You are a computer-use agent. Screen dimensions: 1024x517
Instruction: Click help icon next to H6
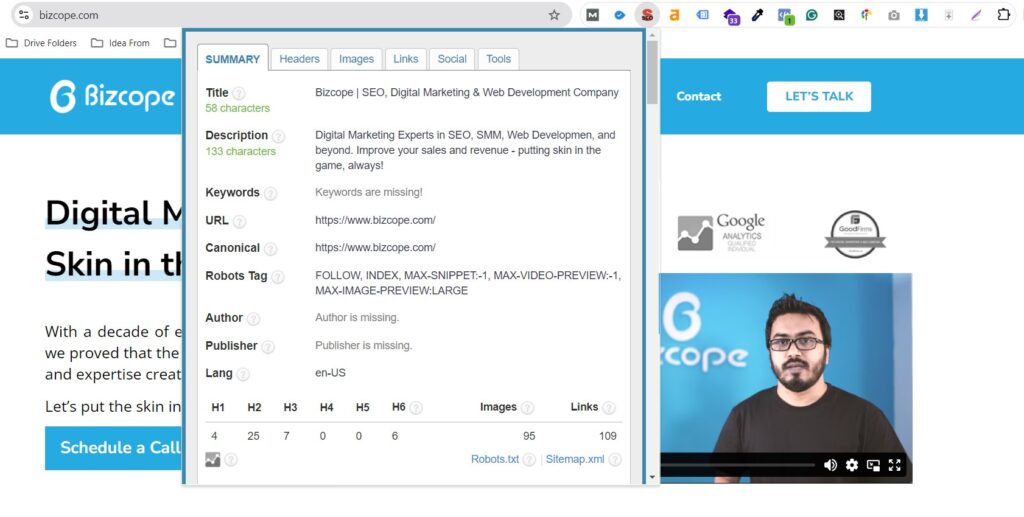(x=416, y=408)
